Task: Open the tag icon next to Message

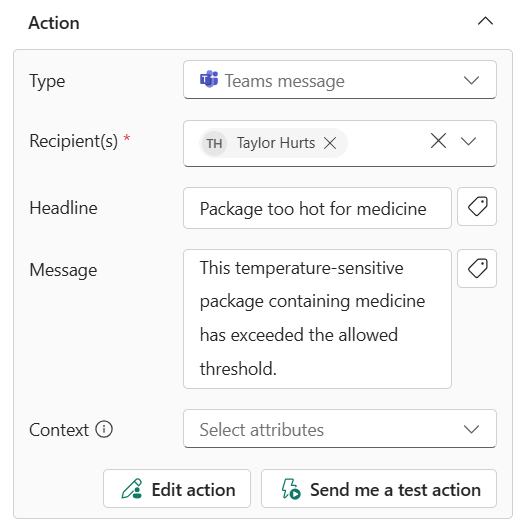Action: click(x=477, y=269)
